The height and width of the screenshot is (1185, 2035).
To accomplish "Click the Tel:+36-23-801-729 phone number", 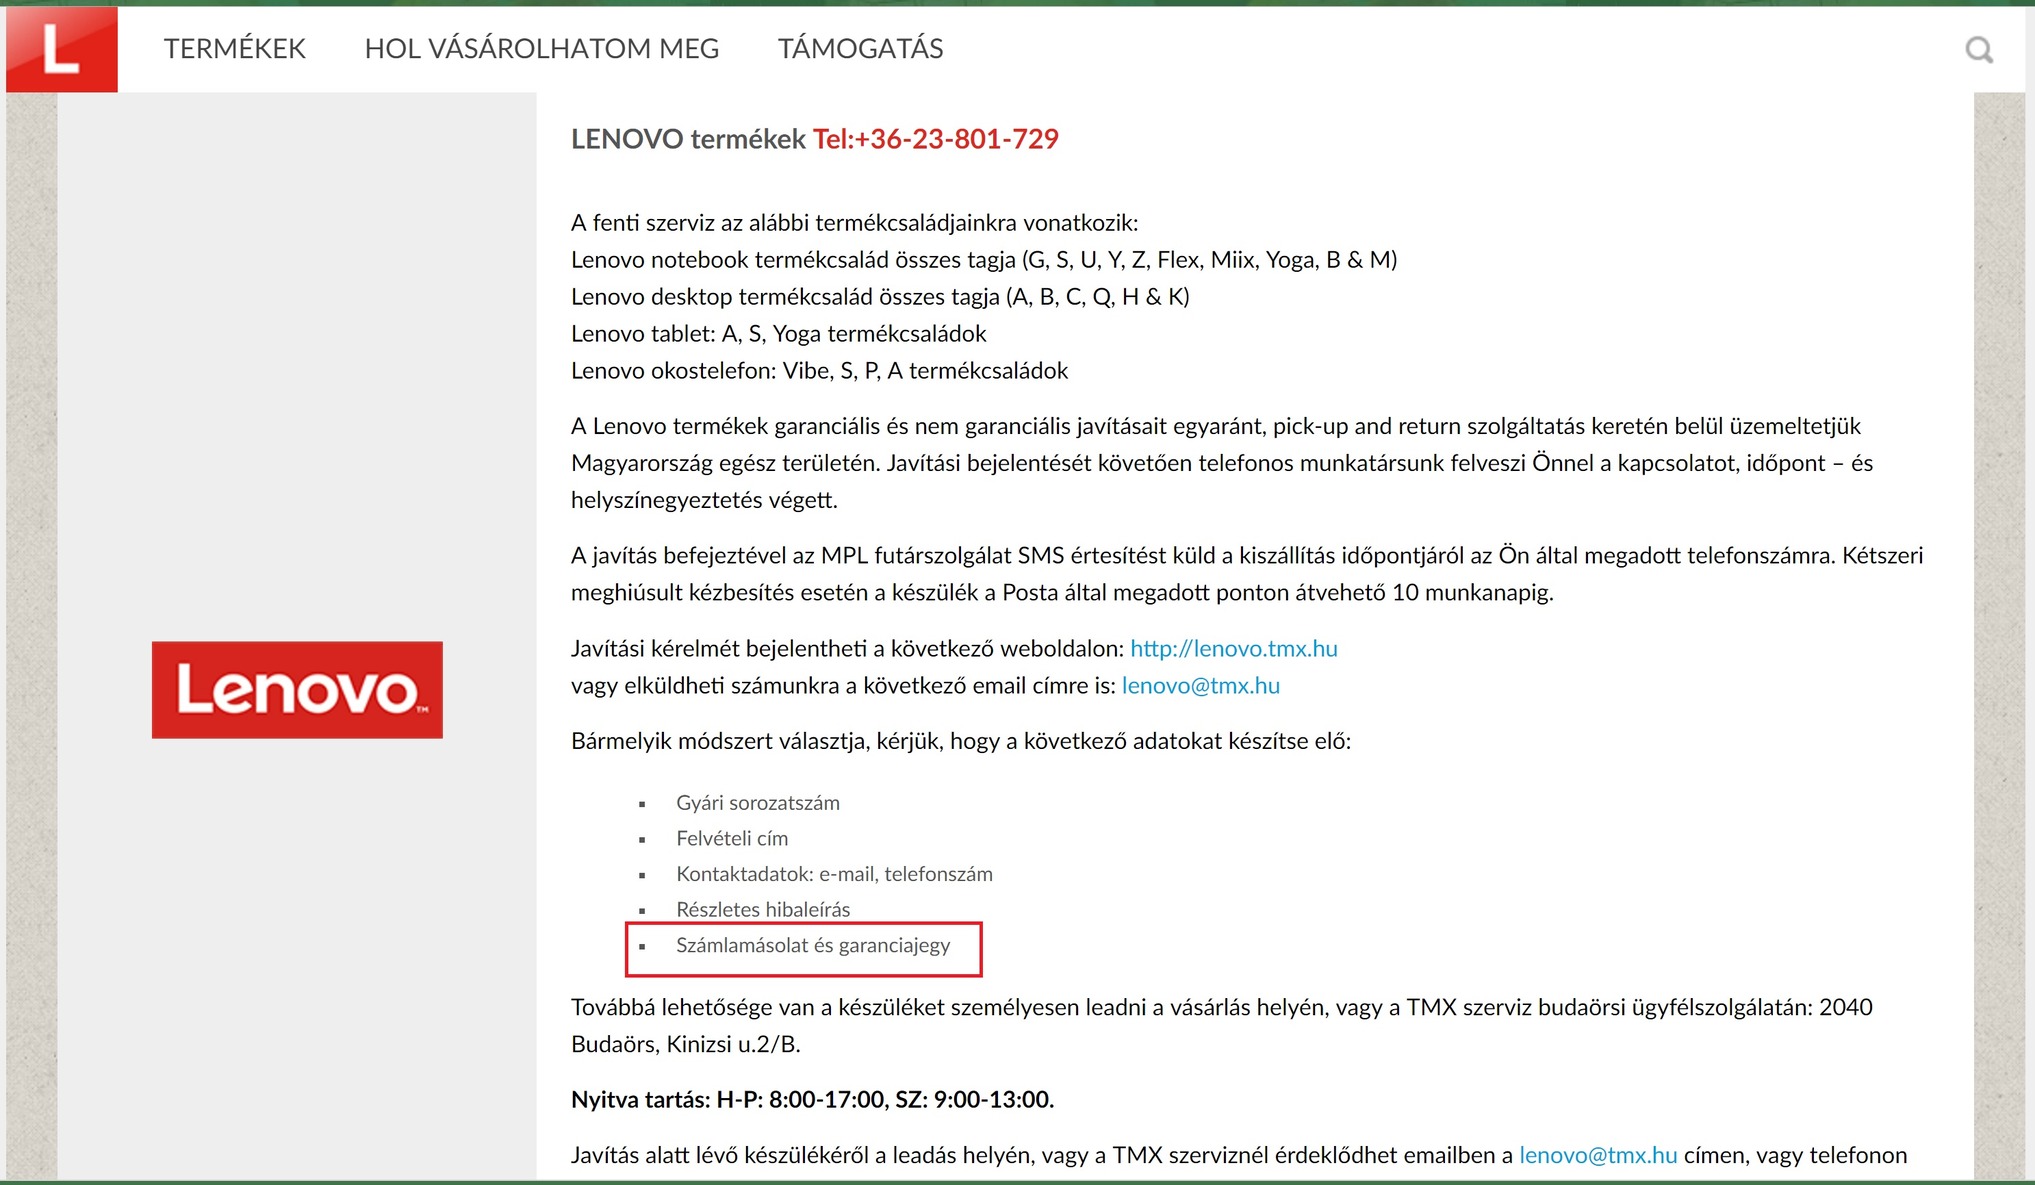I will tap(935, 139).
